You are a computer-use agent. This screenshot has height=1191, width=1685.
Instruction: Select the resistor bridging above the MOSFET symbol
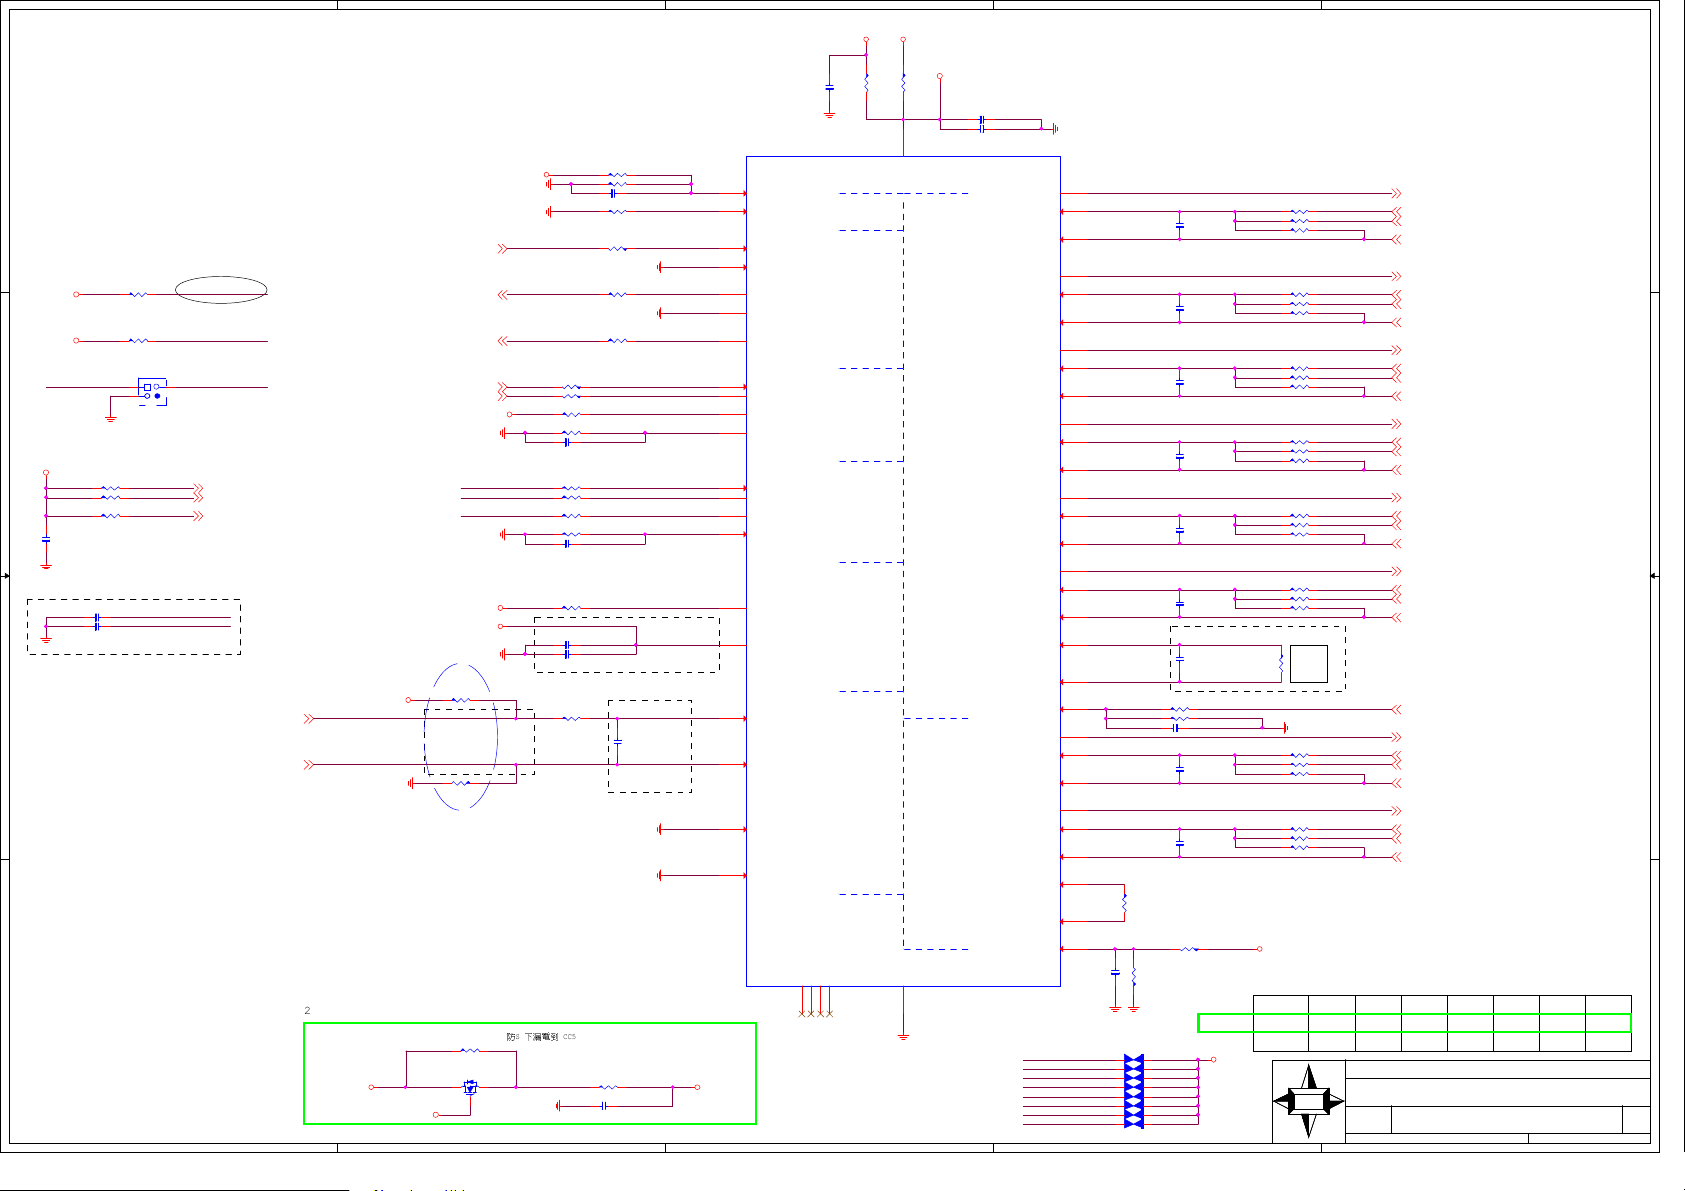[470, 1051]
